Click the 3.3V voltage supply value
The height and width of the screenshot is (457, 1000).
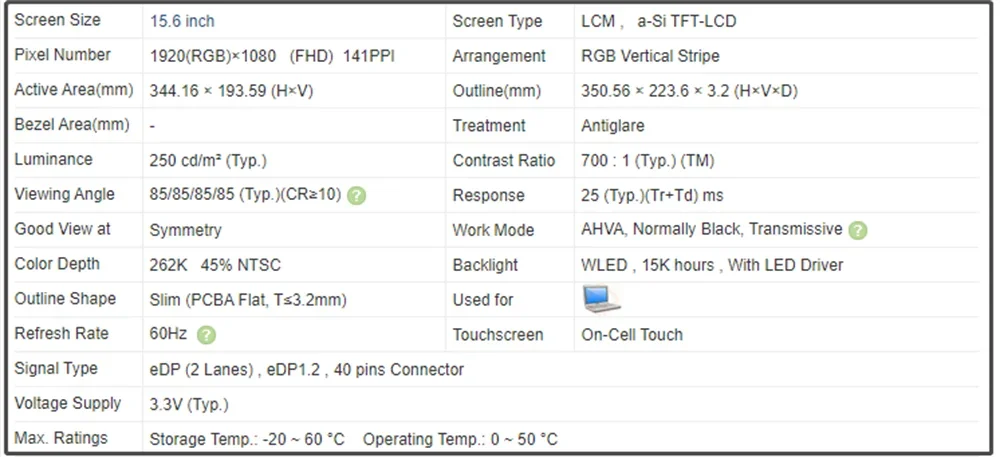(189, 404)
